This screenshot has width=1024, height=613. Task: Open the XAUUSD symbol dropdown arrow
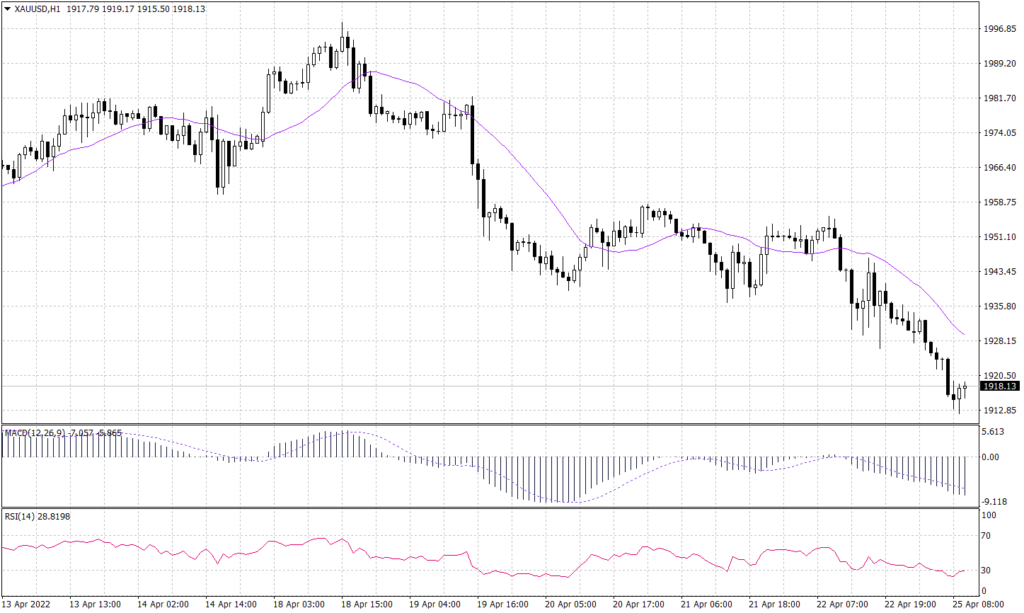[8, 6]
